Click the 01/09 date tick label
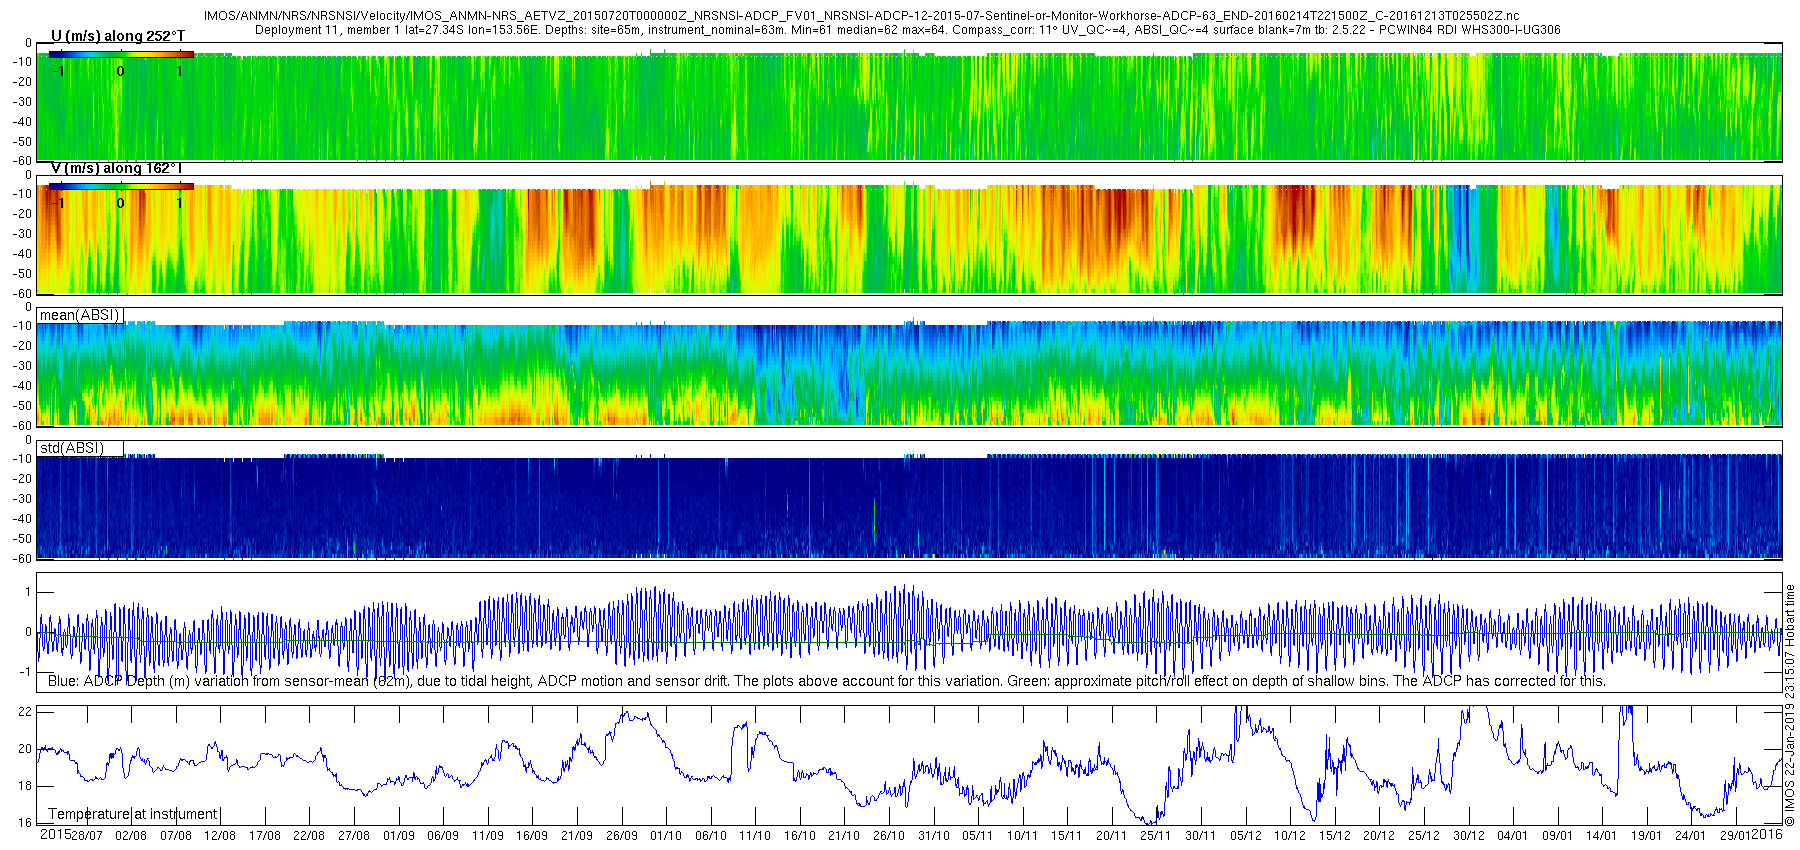This screenshot has height=850, width=1800. coord(398,836)
